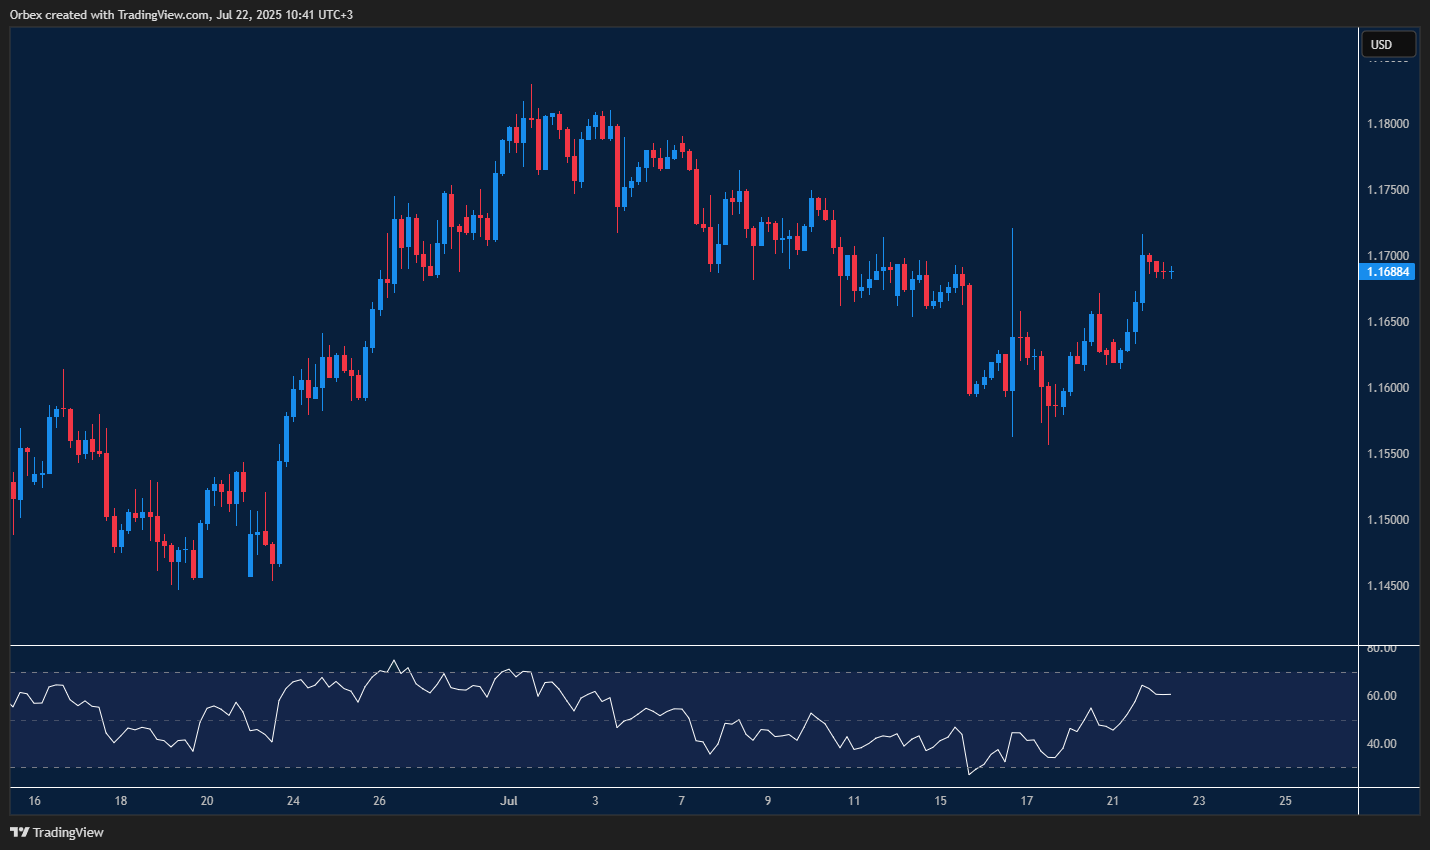Select the 1.18000 price axis label
The width and height of the screenshot is (1430, 850).
pyautogui.click(x=1388, y=124)
